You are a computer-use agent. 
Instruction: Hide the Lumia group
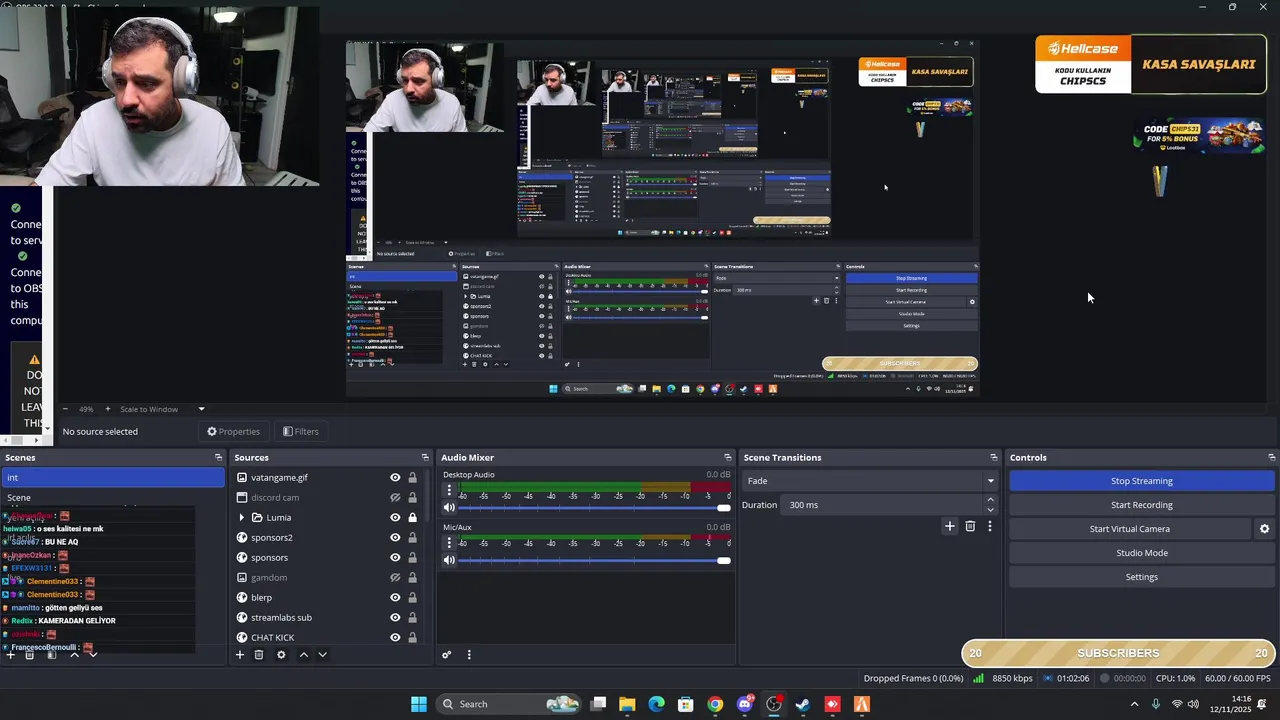click(395, 518)
